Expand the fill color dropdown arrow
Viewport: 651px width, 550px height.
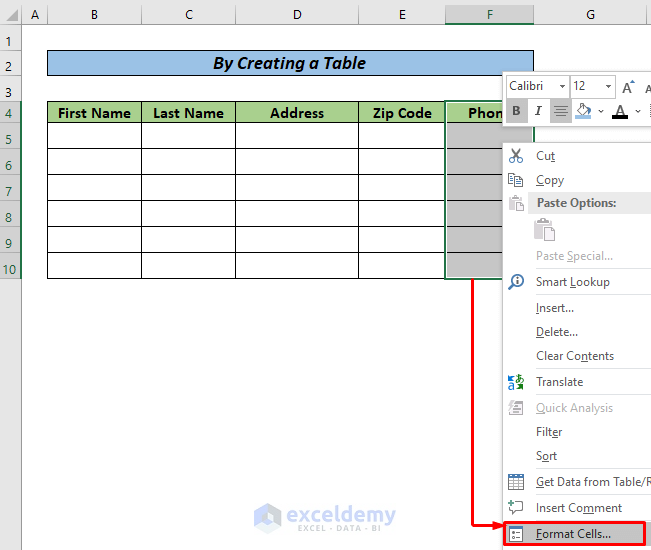click(x=601, y=111)
